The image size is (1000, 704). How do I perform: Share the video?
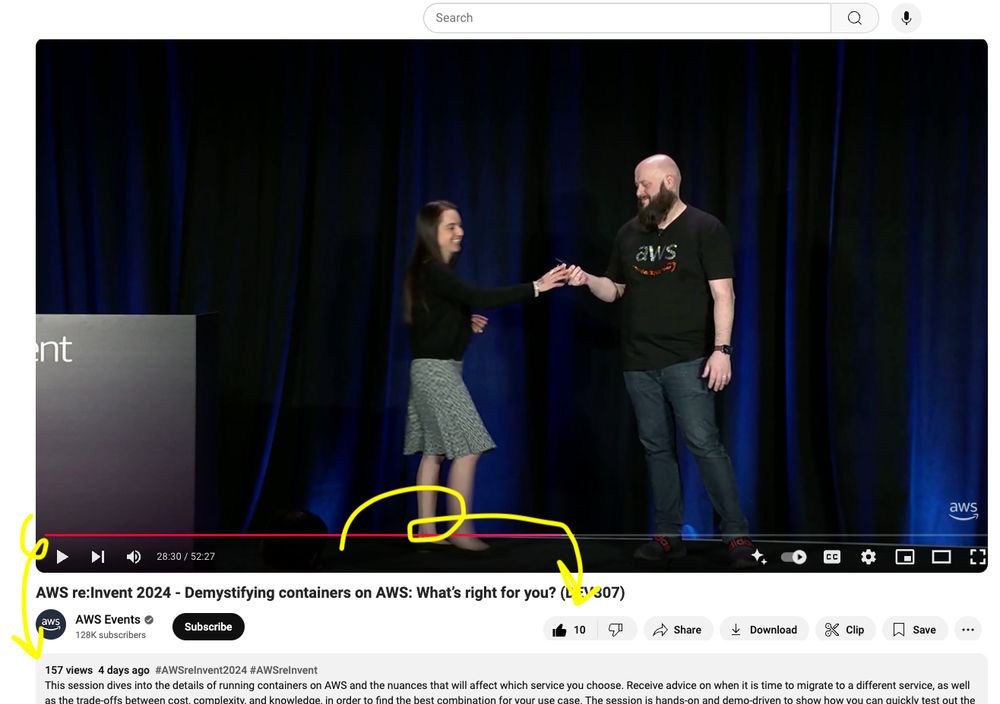point(677,630)
